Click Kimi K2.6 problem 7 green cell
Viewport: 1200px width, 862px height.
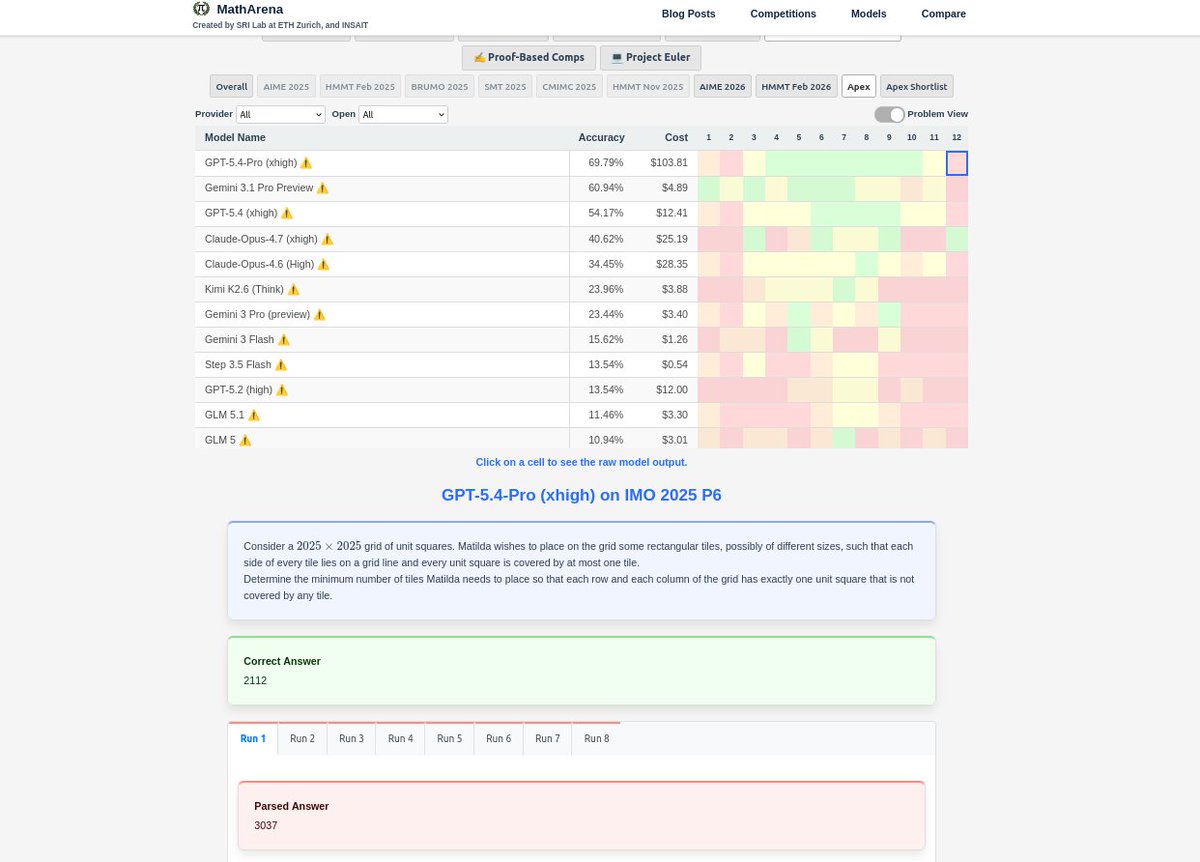844,289
